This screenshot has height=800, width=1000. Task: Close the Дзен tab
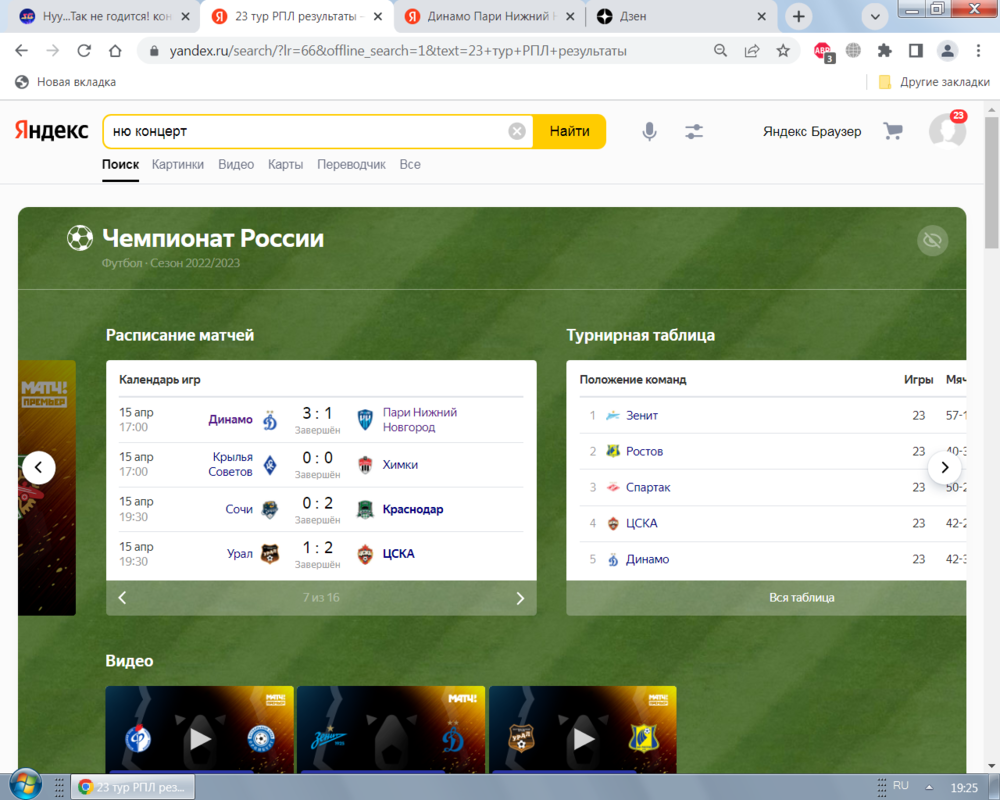761,17
